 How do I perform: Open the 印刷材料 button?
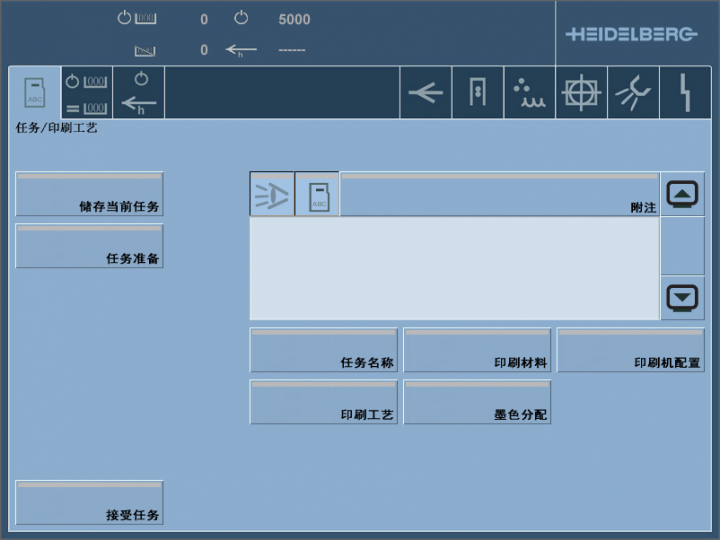[477, 350]
